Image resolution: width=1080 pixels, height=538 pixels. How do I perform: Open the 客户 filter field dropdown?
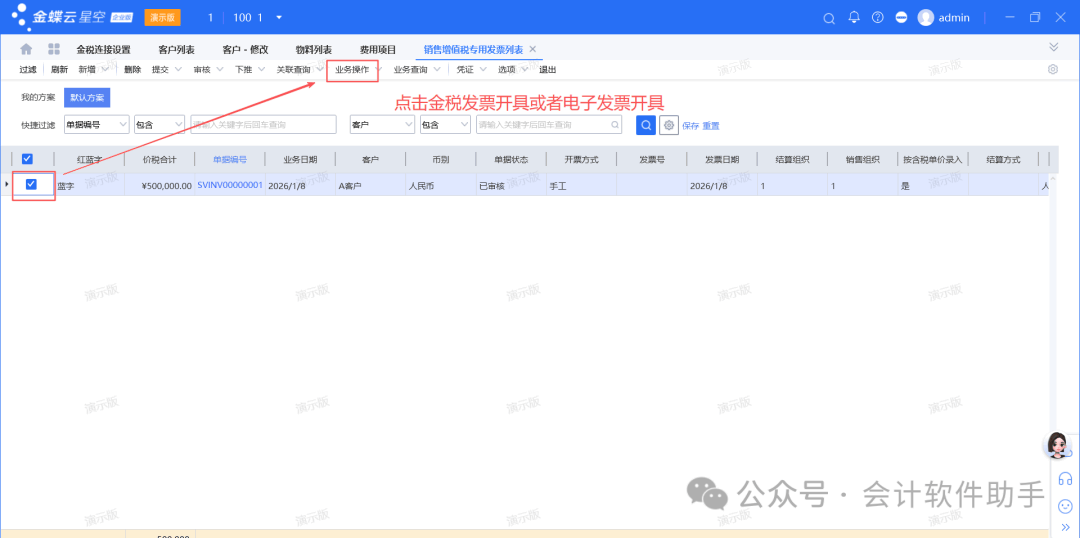tap(408, 125)
